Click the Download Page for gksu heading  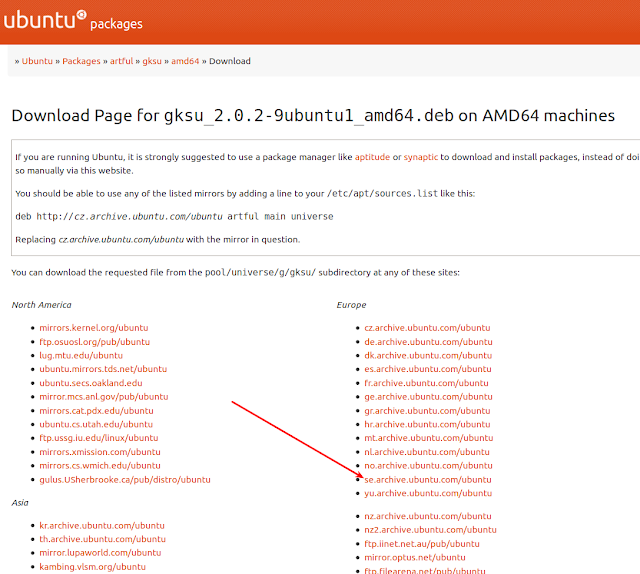313,116
